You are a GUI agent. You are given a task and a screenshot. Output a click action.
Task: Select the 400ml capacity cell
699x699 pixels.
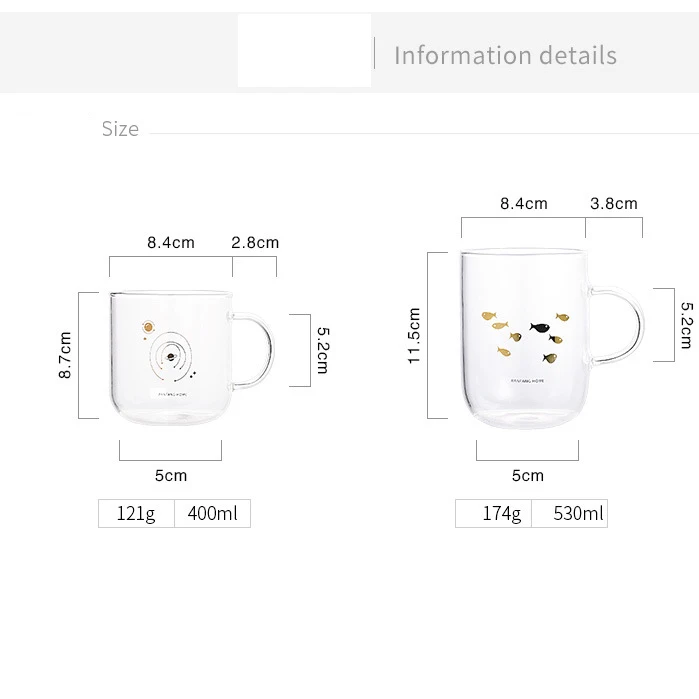212,514
